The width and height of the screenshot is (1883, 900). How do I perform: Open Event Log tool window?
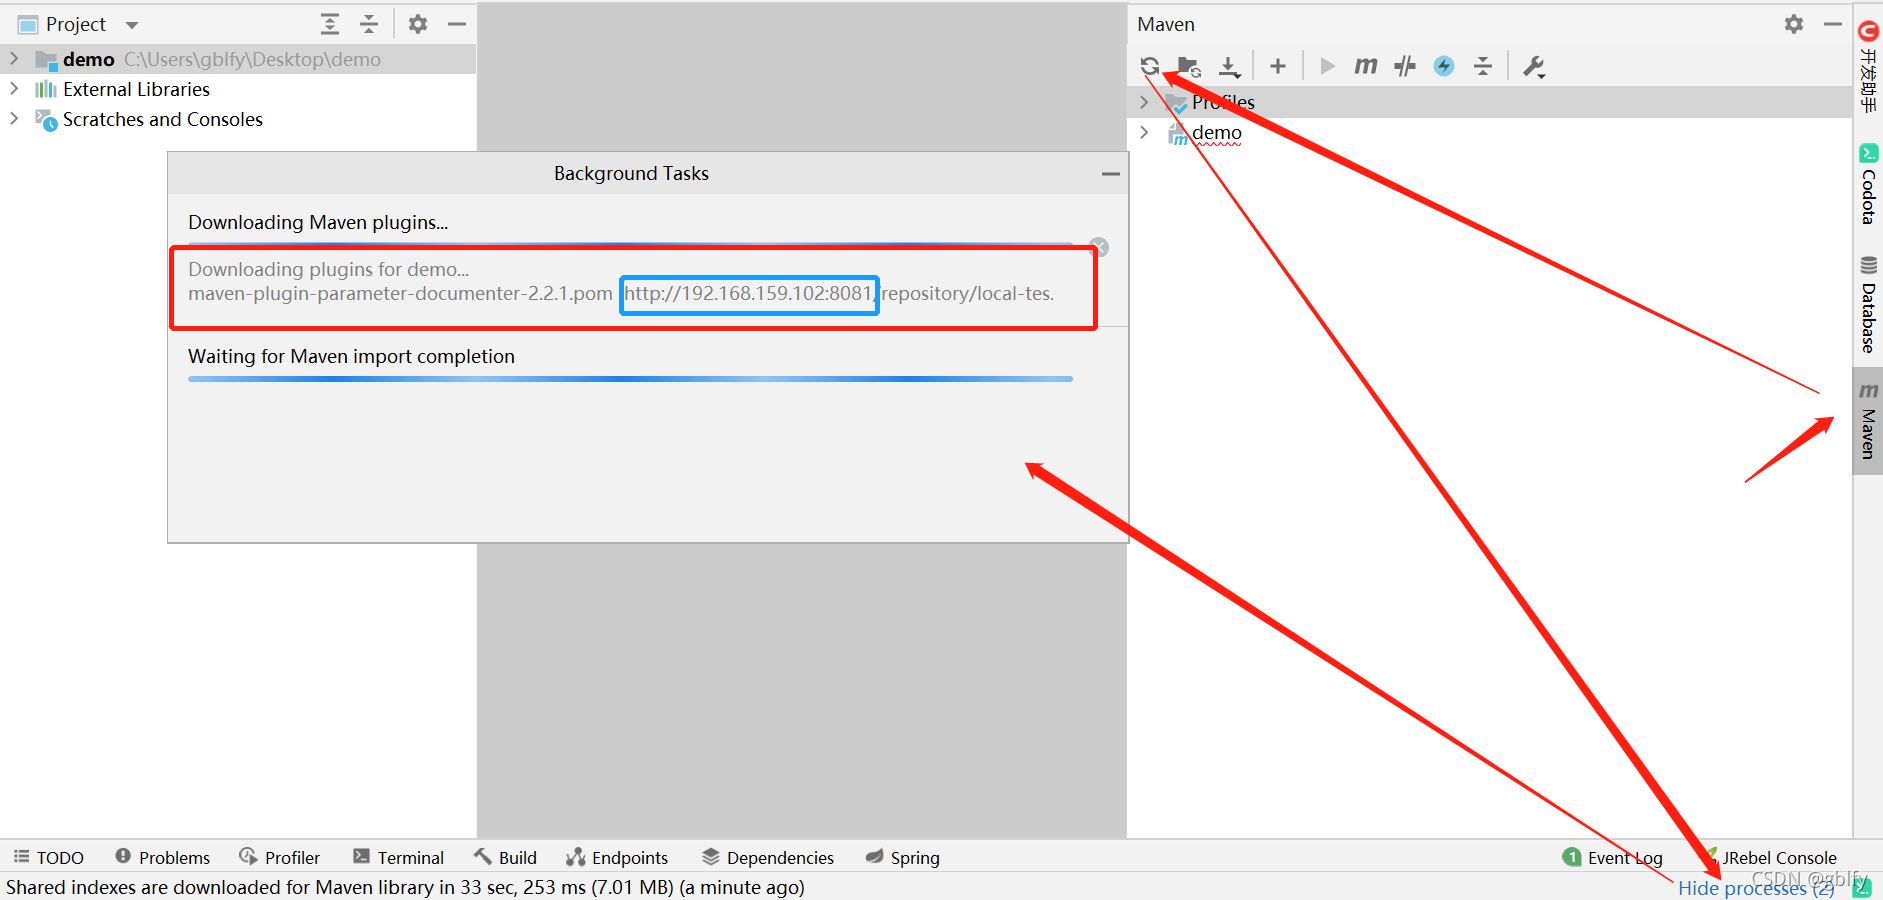(1612, 857)
